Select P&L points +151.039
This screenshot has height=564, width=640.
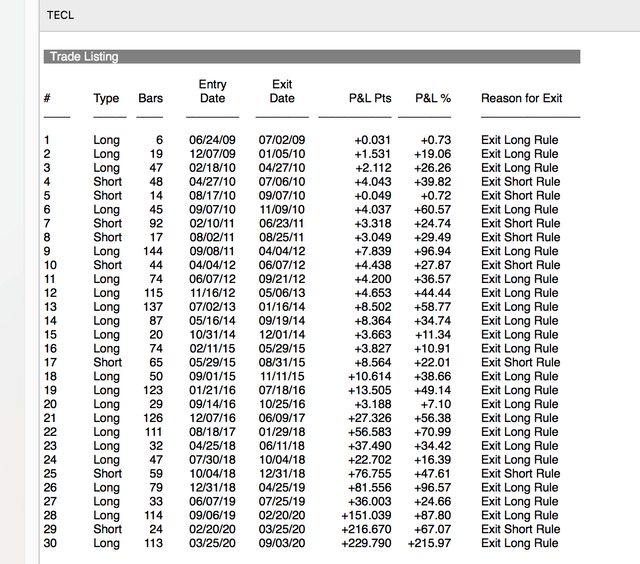(x=367, y=515)
